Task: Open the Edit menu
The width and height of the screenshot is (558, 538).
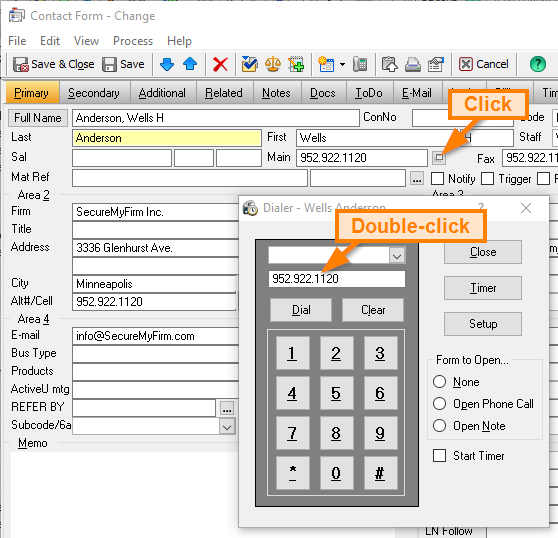Action: pyautogui.click(x=50, y=41)
